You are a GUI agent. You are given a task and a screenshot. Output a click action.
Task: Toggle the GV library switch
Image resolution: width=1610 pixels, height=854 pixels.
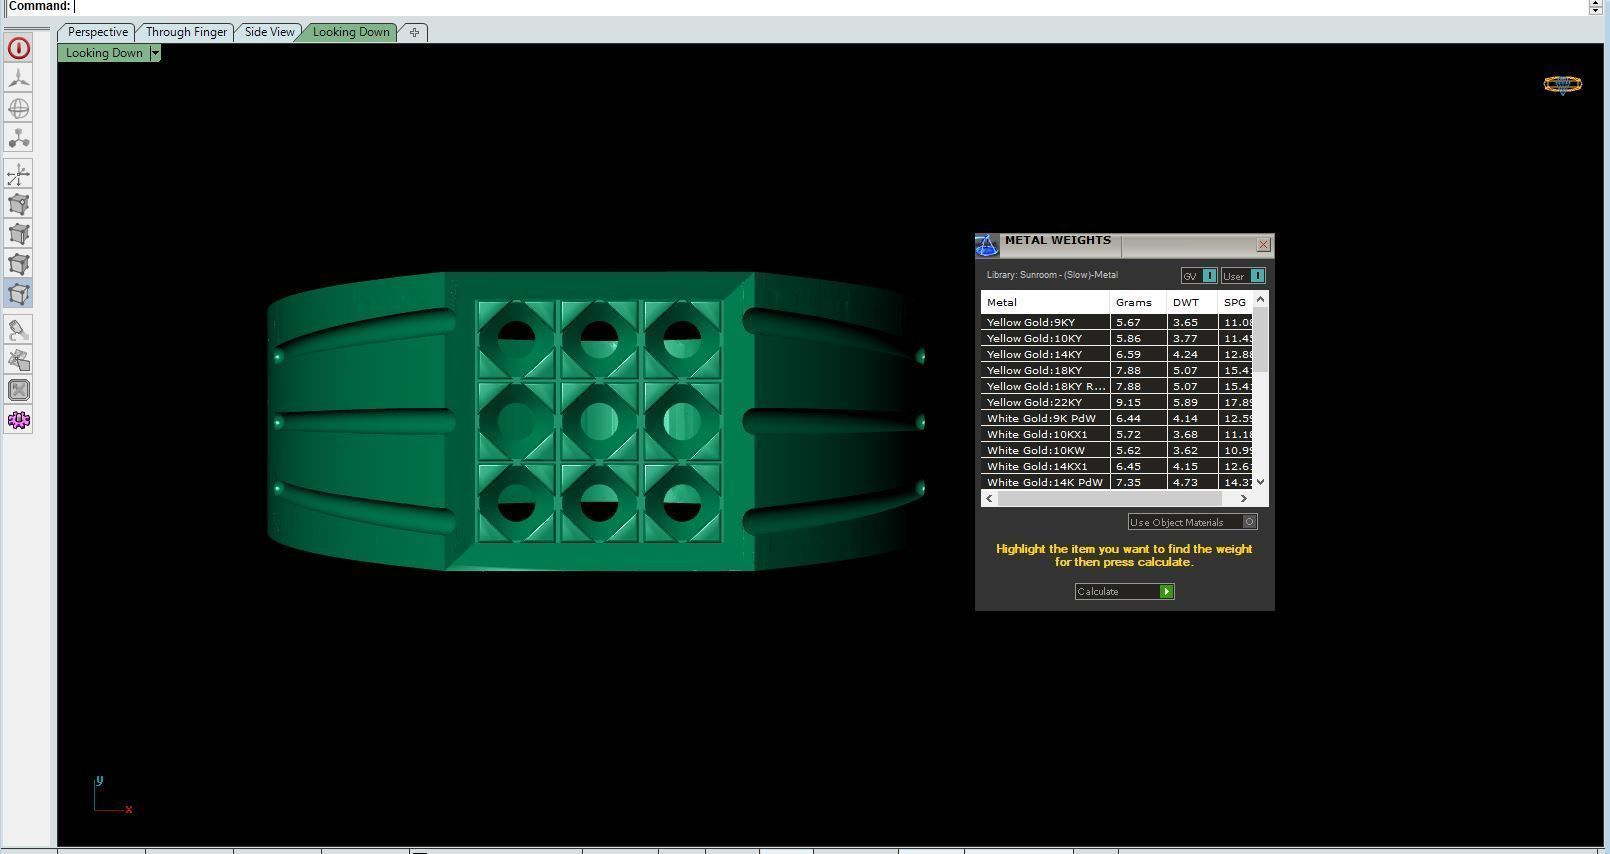(1209, 276)
